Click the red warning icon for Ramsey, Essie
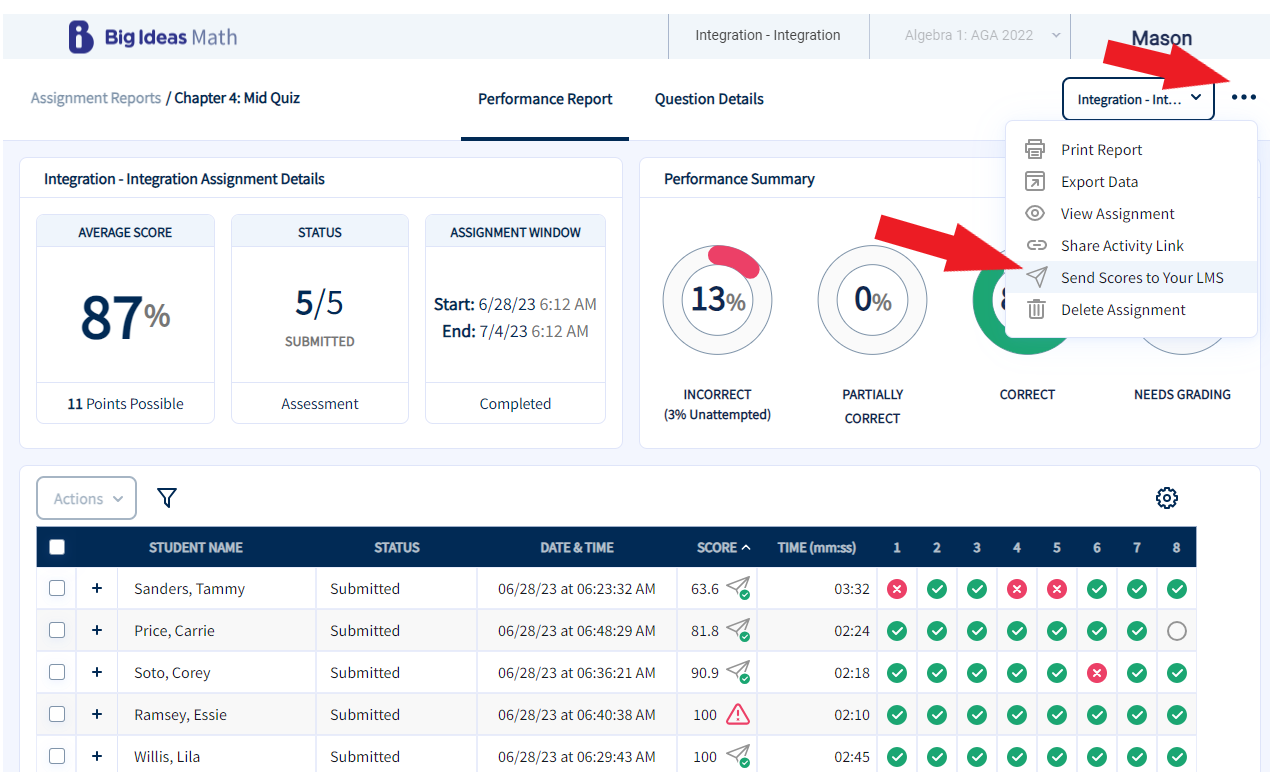The width and height of the screenshot is (1270, 772). click(737, 714)
